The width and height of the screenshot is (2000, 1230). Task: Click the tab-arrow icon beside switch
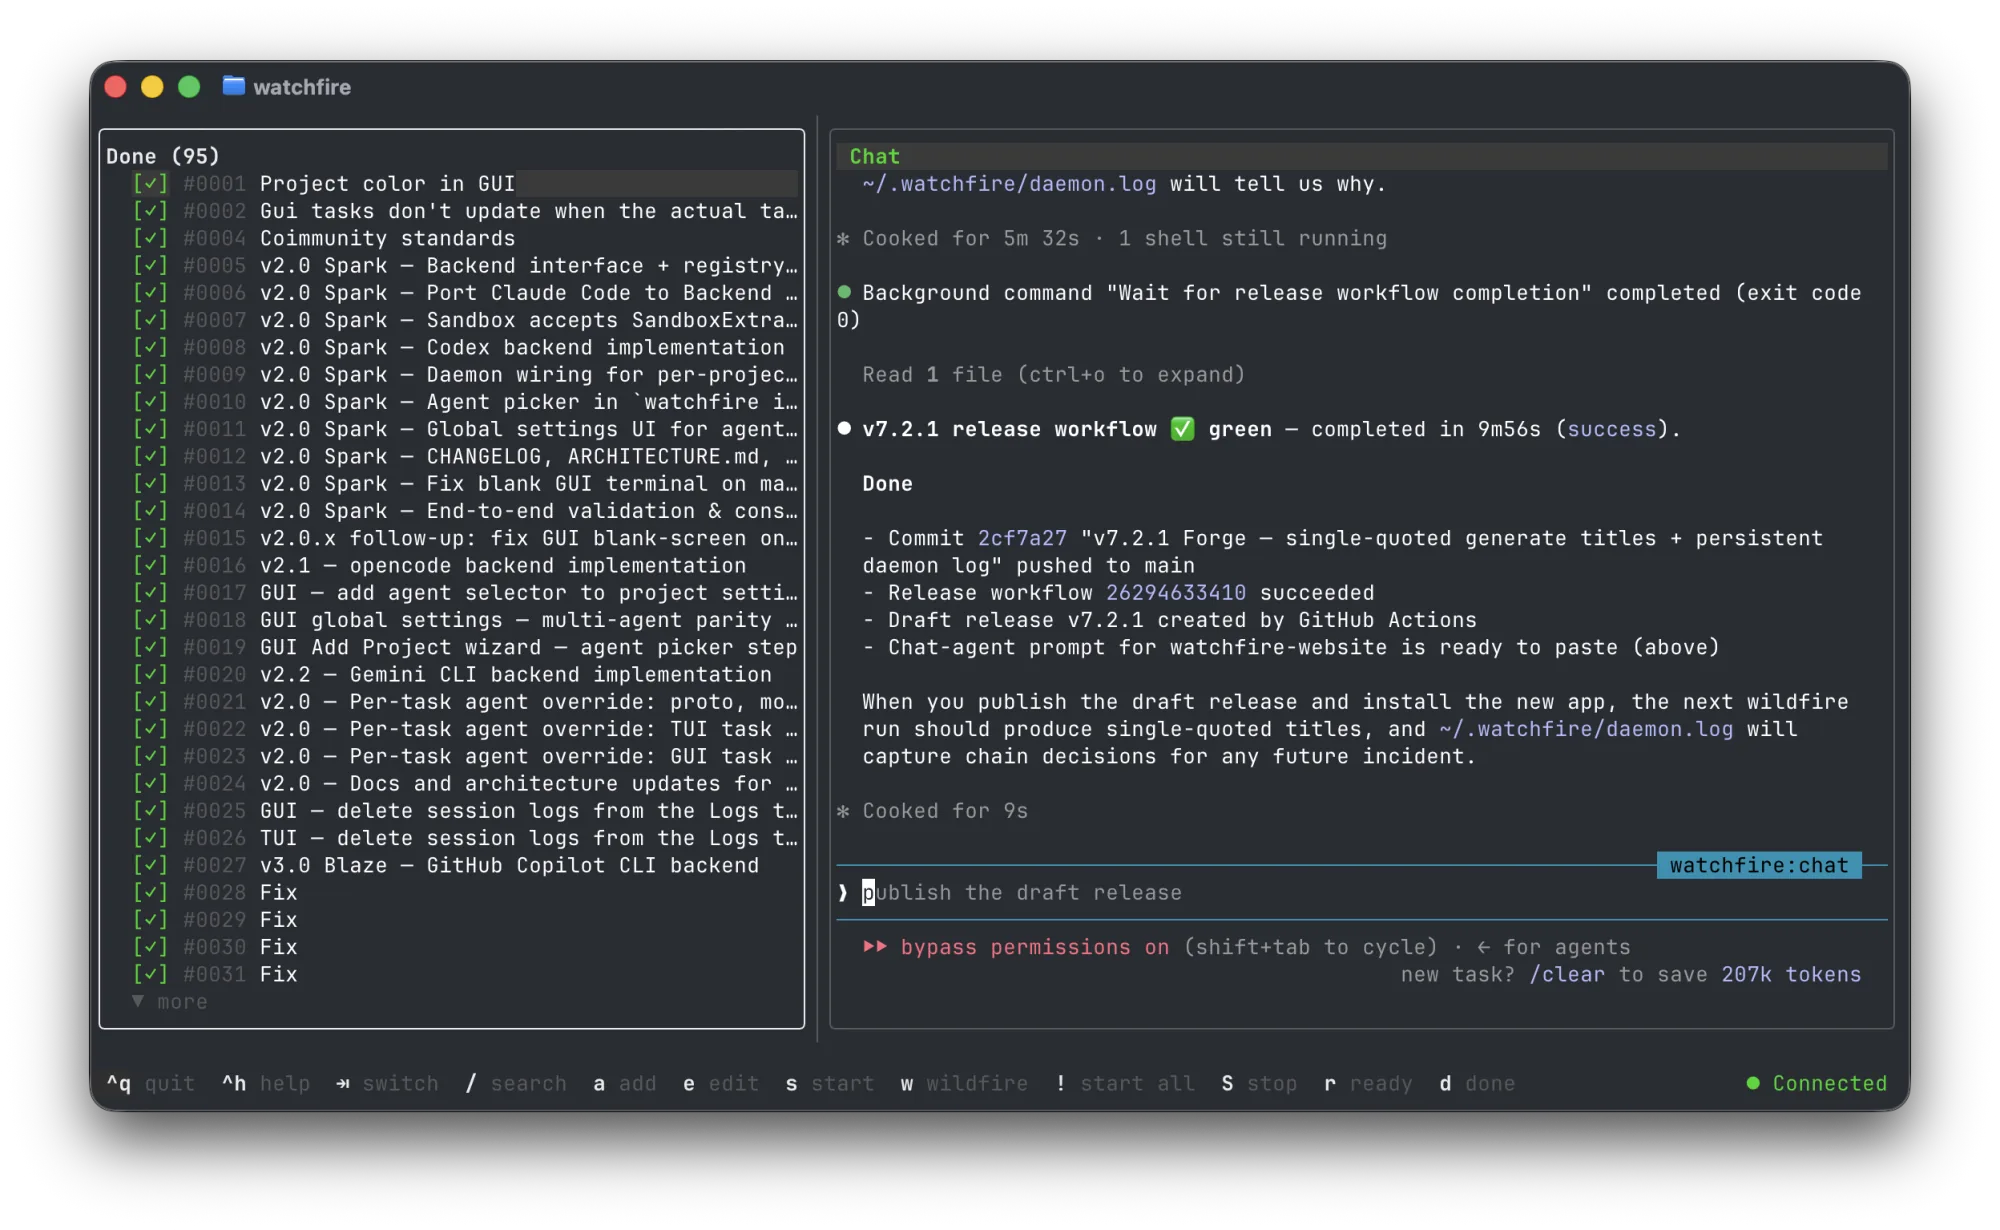343,1083
